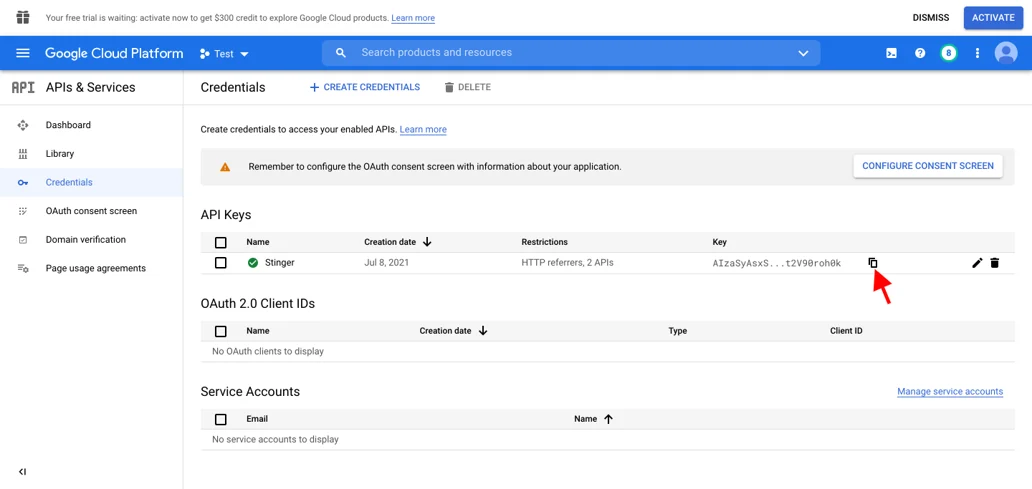
Task: Click the Client ID column header
Action: [x=846, y=331]
